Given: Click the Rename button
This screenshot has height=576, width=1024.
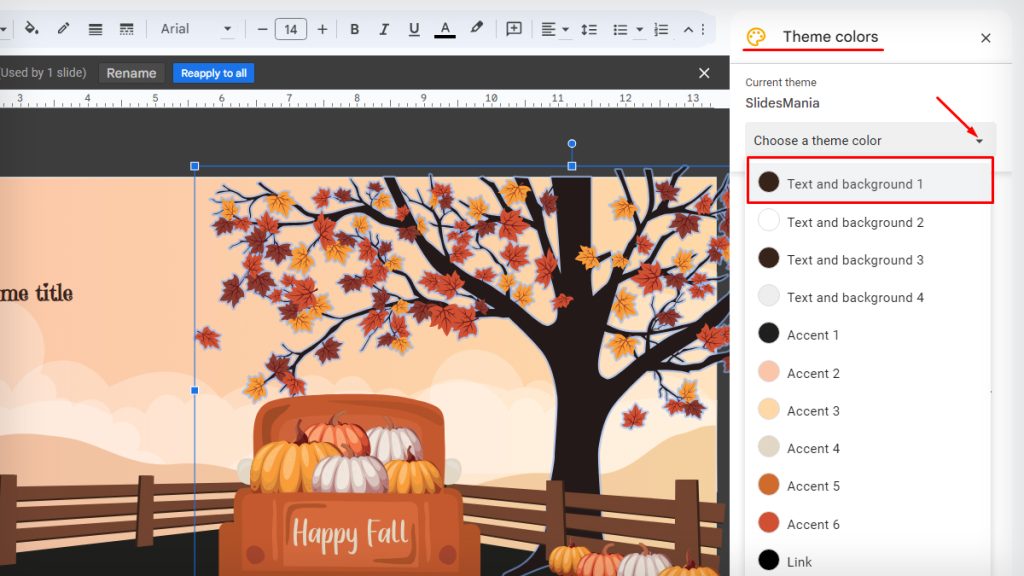Looking at the screenshot, I should click(131, 72).
